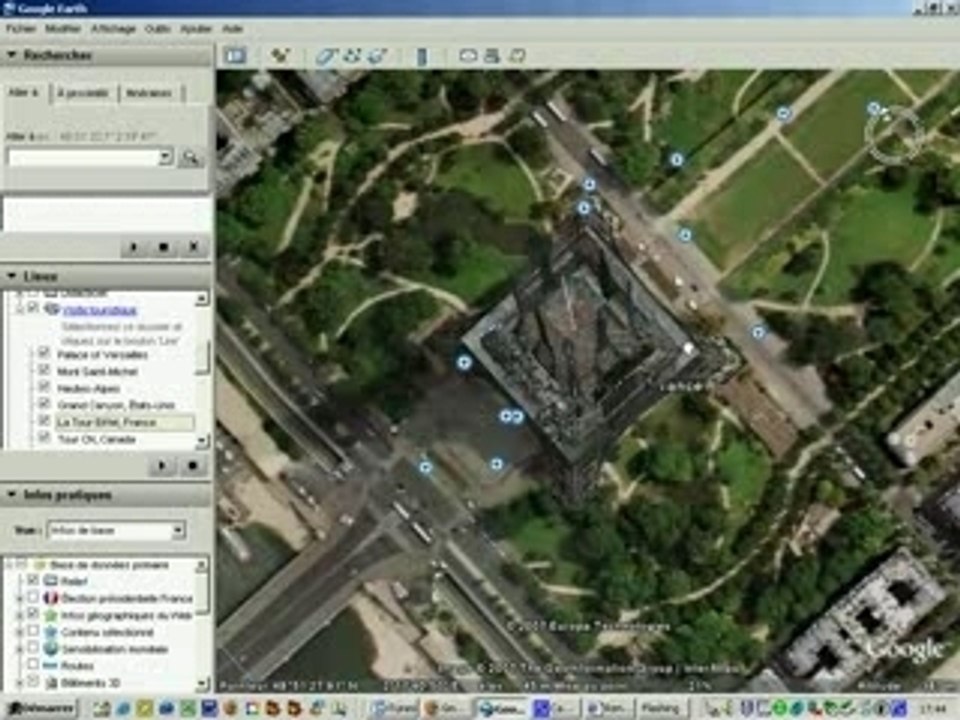Click the compass ring navigation control
This screenshot has width=960, height=720.
pos(894,135)
